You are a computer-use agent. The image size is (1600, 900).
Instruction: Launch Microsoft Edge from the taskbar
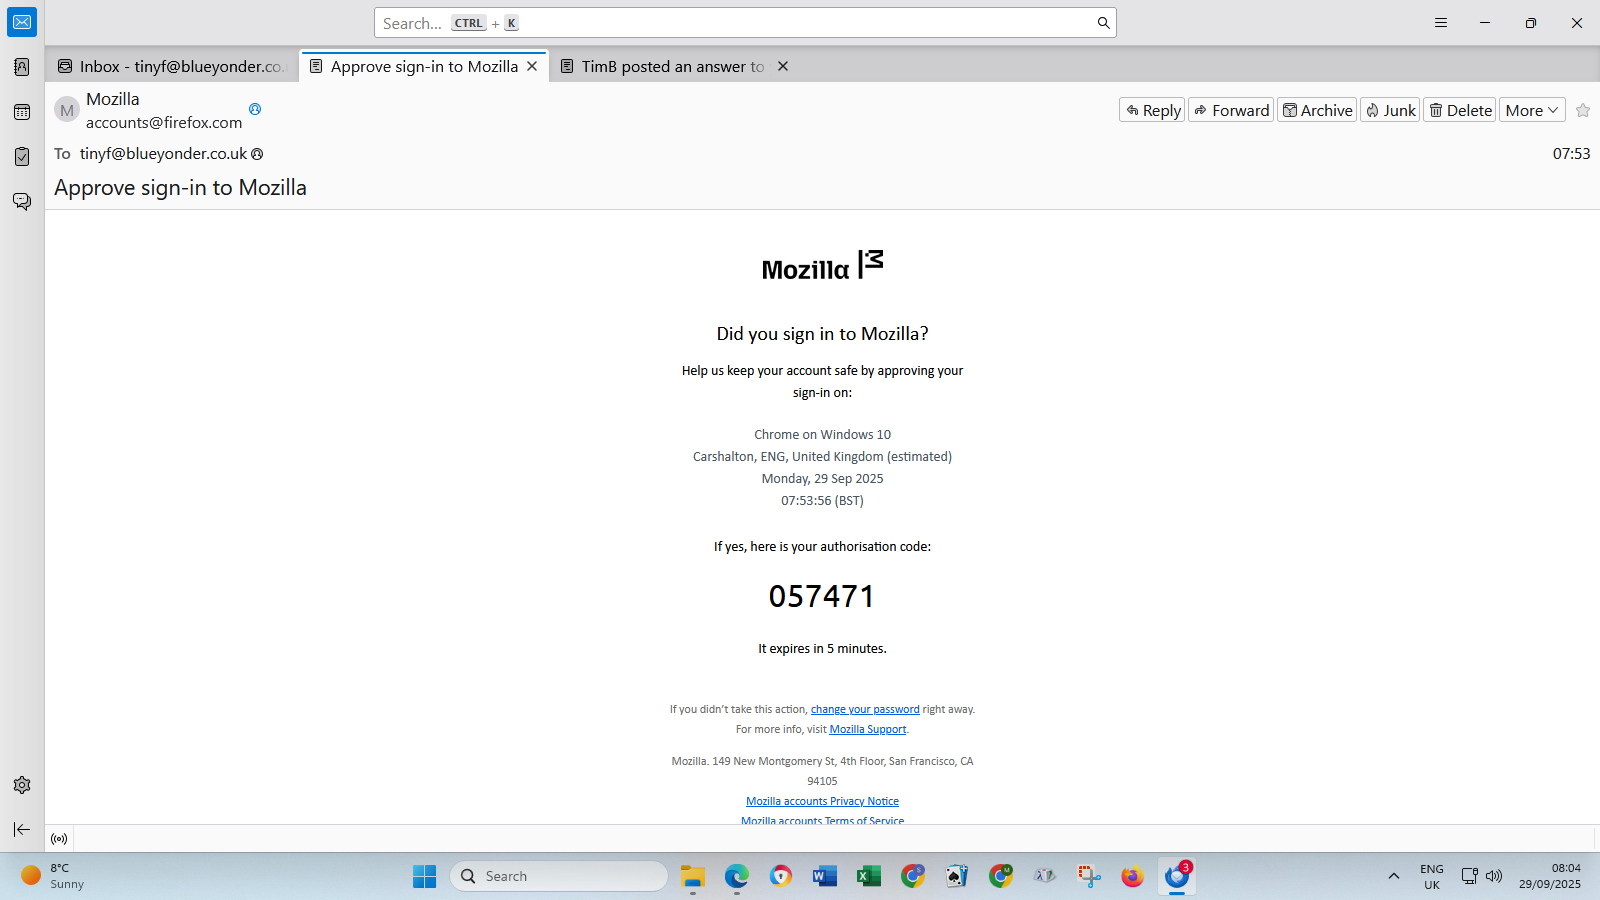pos(737,876)
